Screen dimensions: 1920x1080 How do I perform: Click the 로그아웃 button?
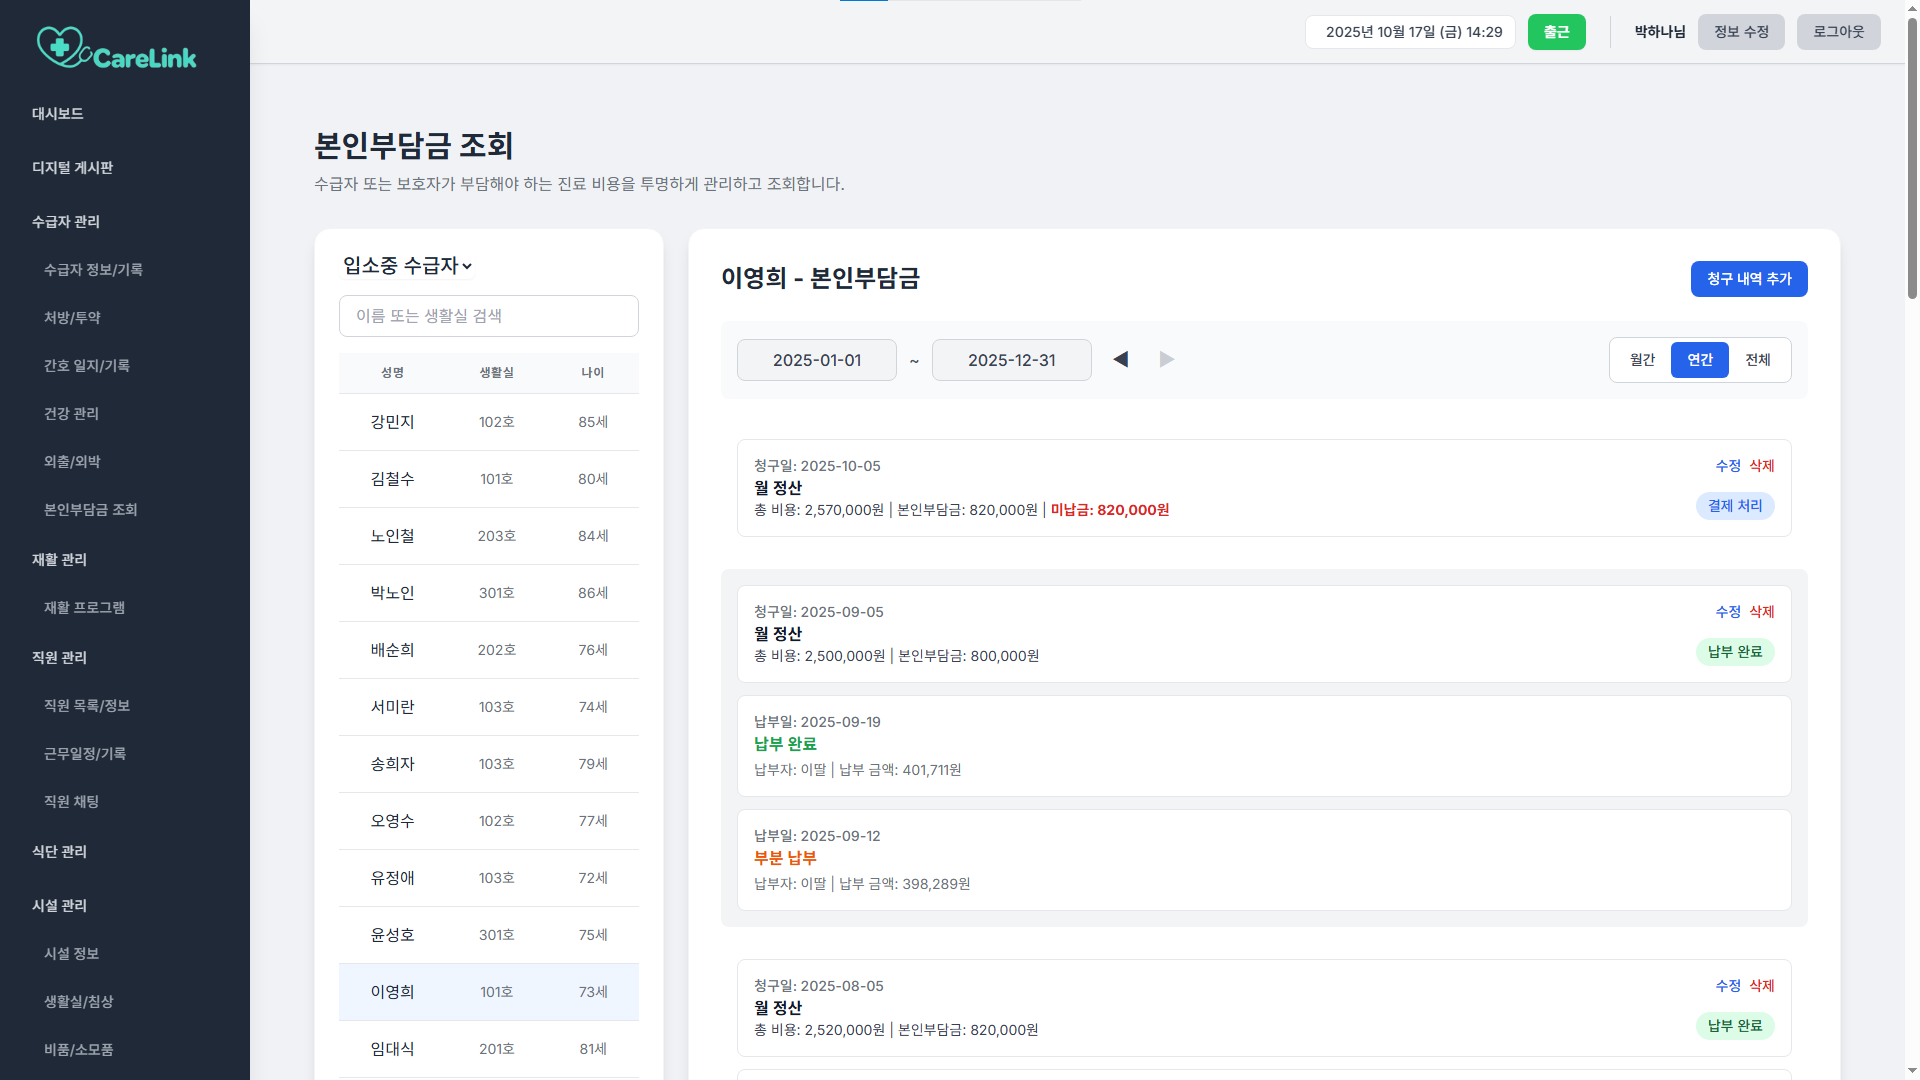1838,32
